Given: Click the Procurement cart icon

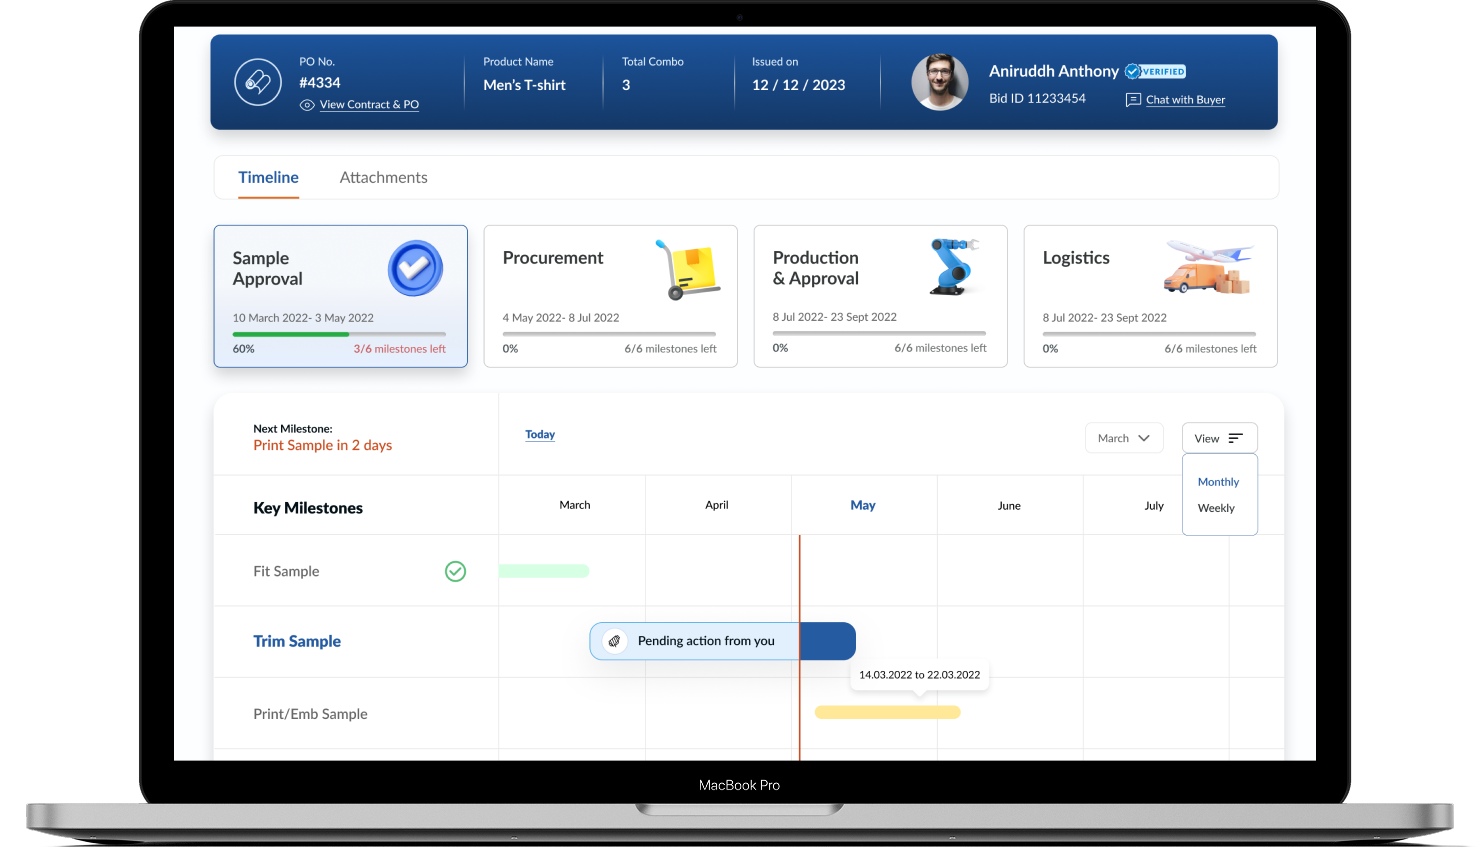Looking at the screenshot, I should (687, 268).
